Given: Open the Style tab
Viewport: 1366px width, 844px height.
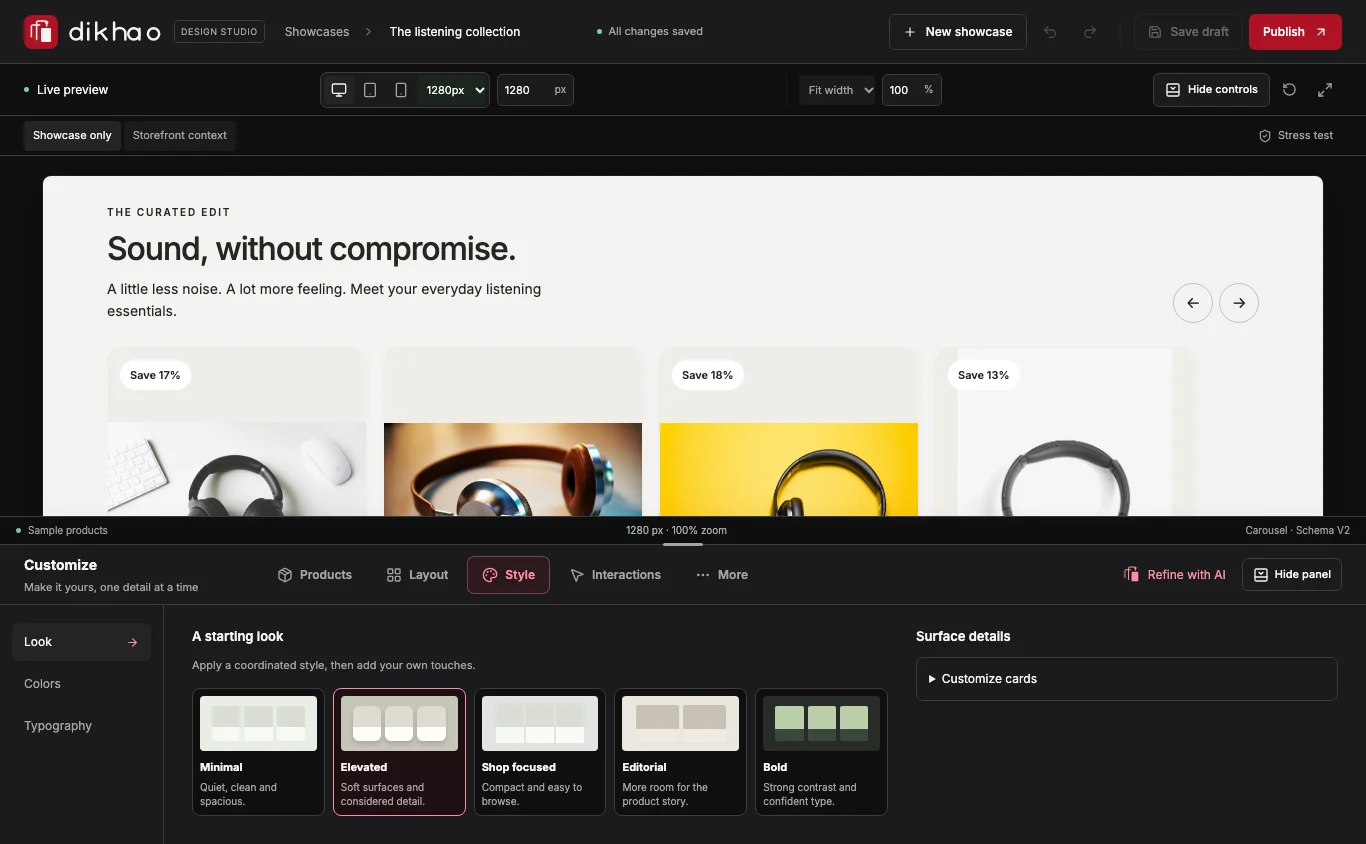Looking at the screenshot, I should coord(508,575).
